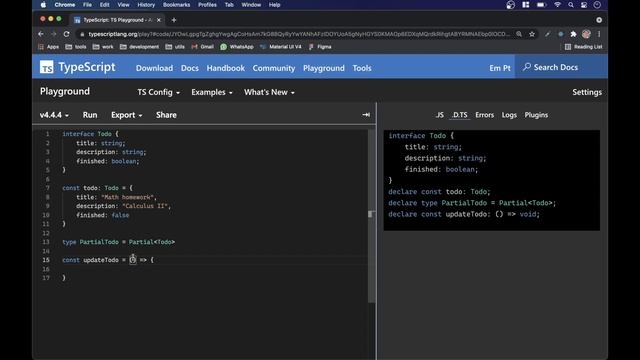
Task: Switch to the Plugins tab
Action: coord(536,115)
